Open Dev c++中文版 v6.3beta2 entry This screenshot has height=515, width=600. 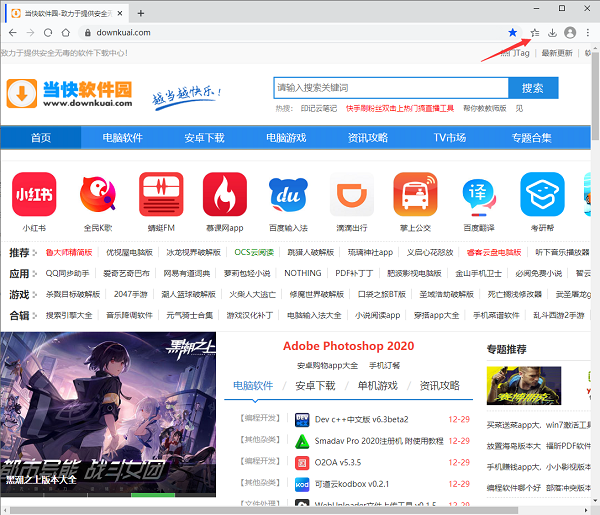coord(361,419)
